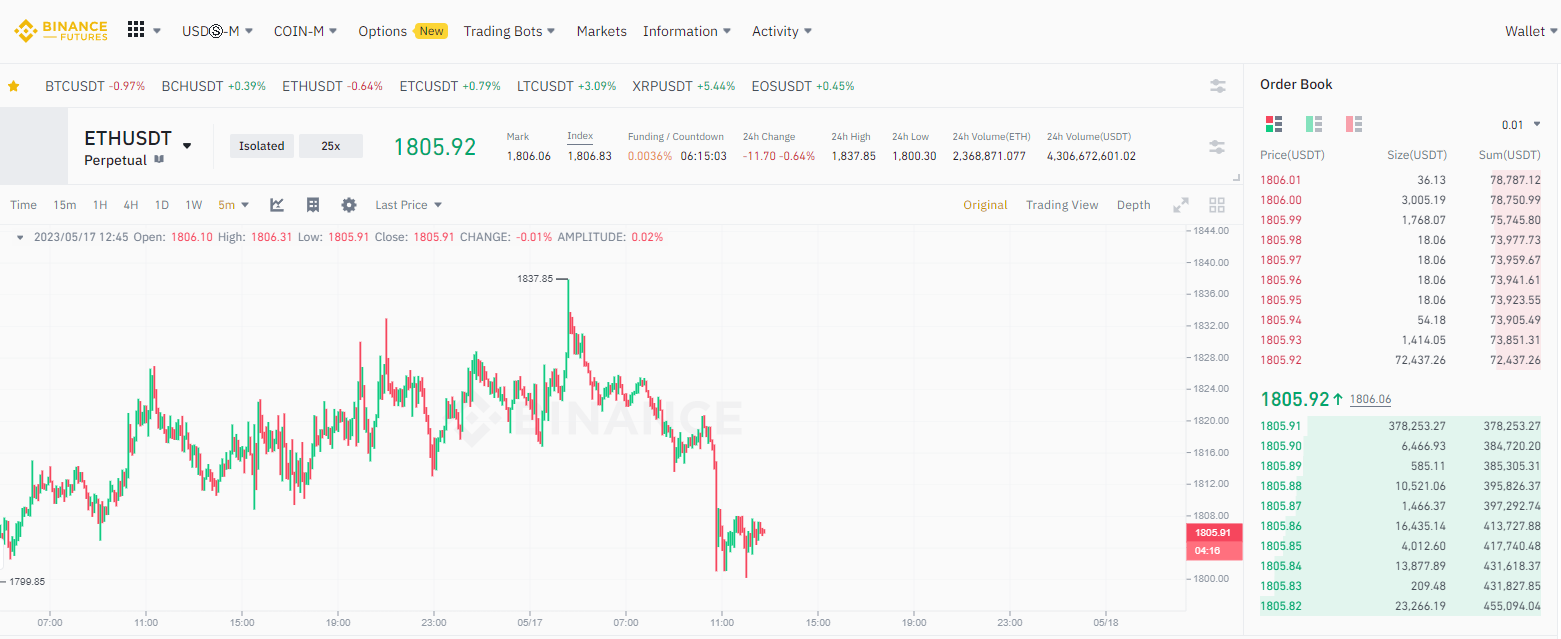The width and height of the screenshot is (1561, 639).
Task: Show only bids in order book
Action: (x=1314, y=124)
